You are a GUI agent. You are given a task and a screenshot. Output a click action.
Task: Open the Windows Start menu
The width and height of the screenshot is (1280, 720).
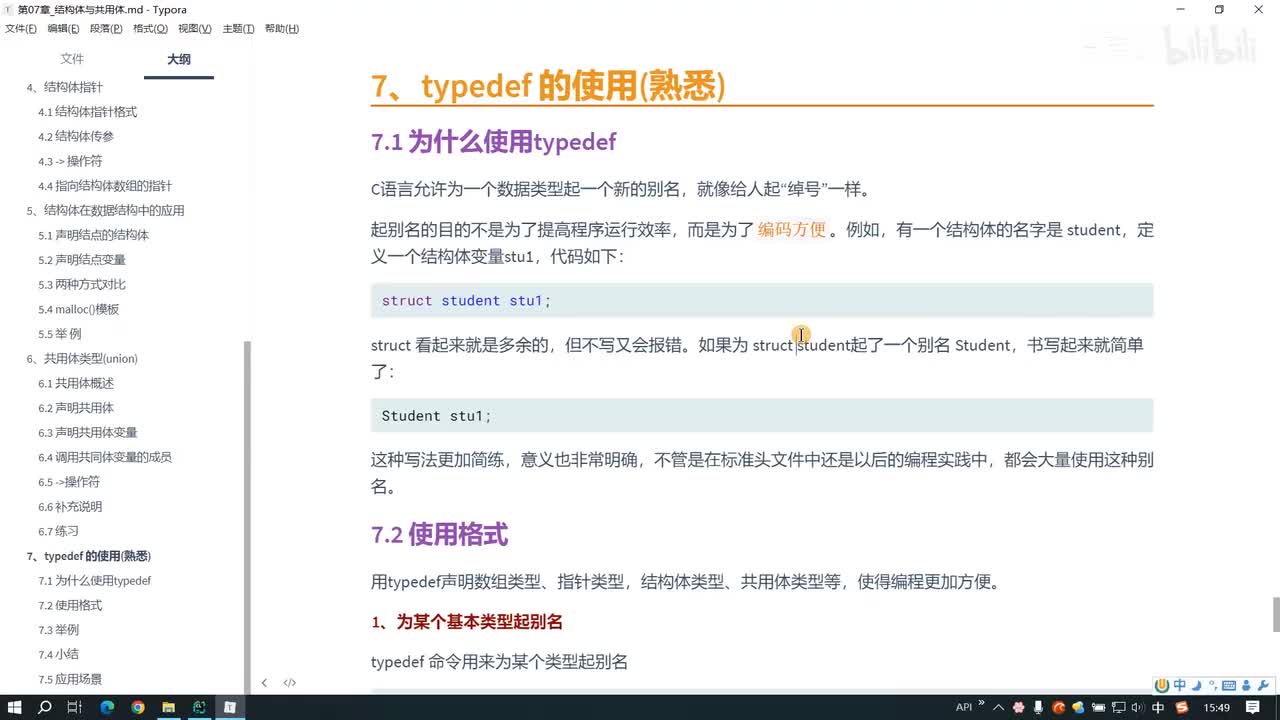pos(15,707)
